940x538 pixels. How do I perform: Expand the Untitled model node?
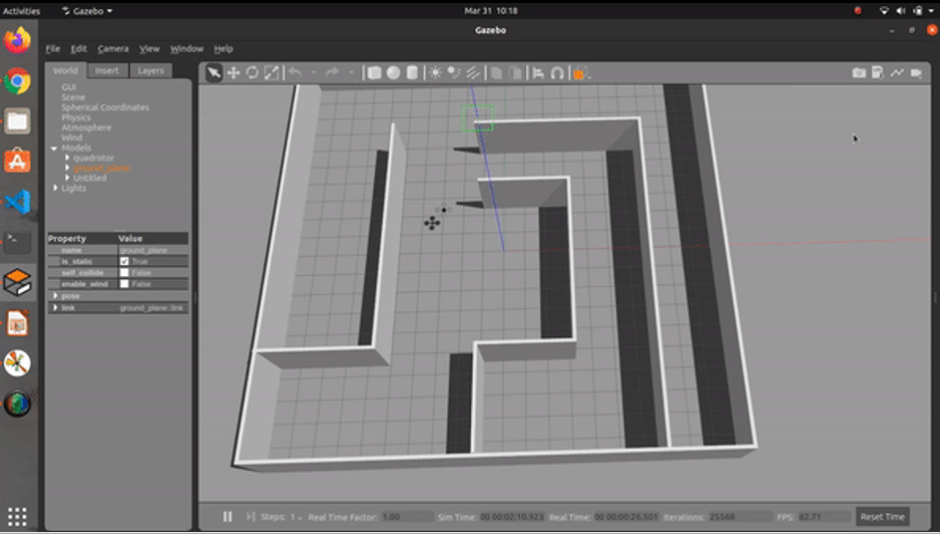[67, 178]
